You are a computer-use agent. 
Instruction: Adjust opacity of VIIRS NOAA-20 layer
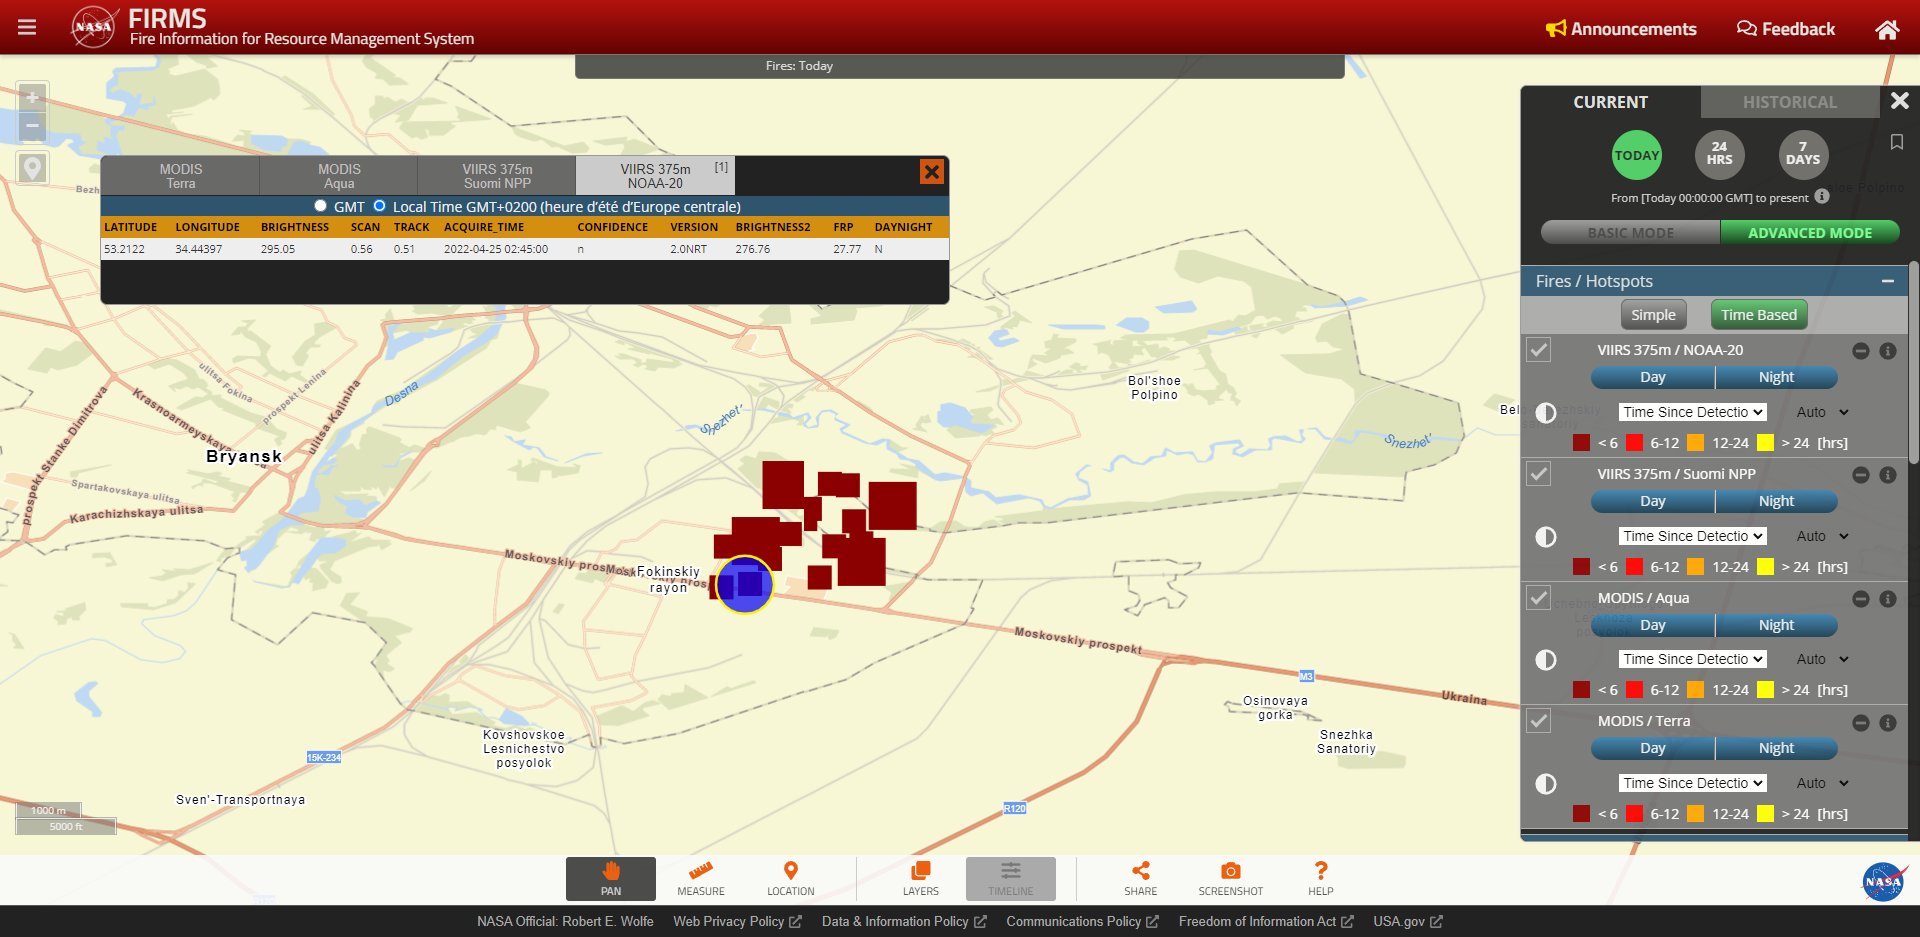1546,412
